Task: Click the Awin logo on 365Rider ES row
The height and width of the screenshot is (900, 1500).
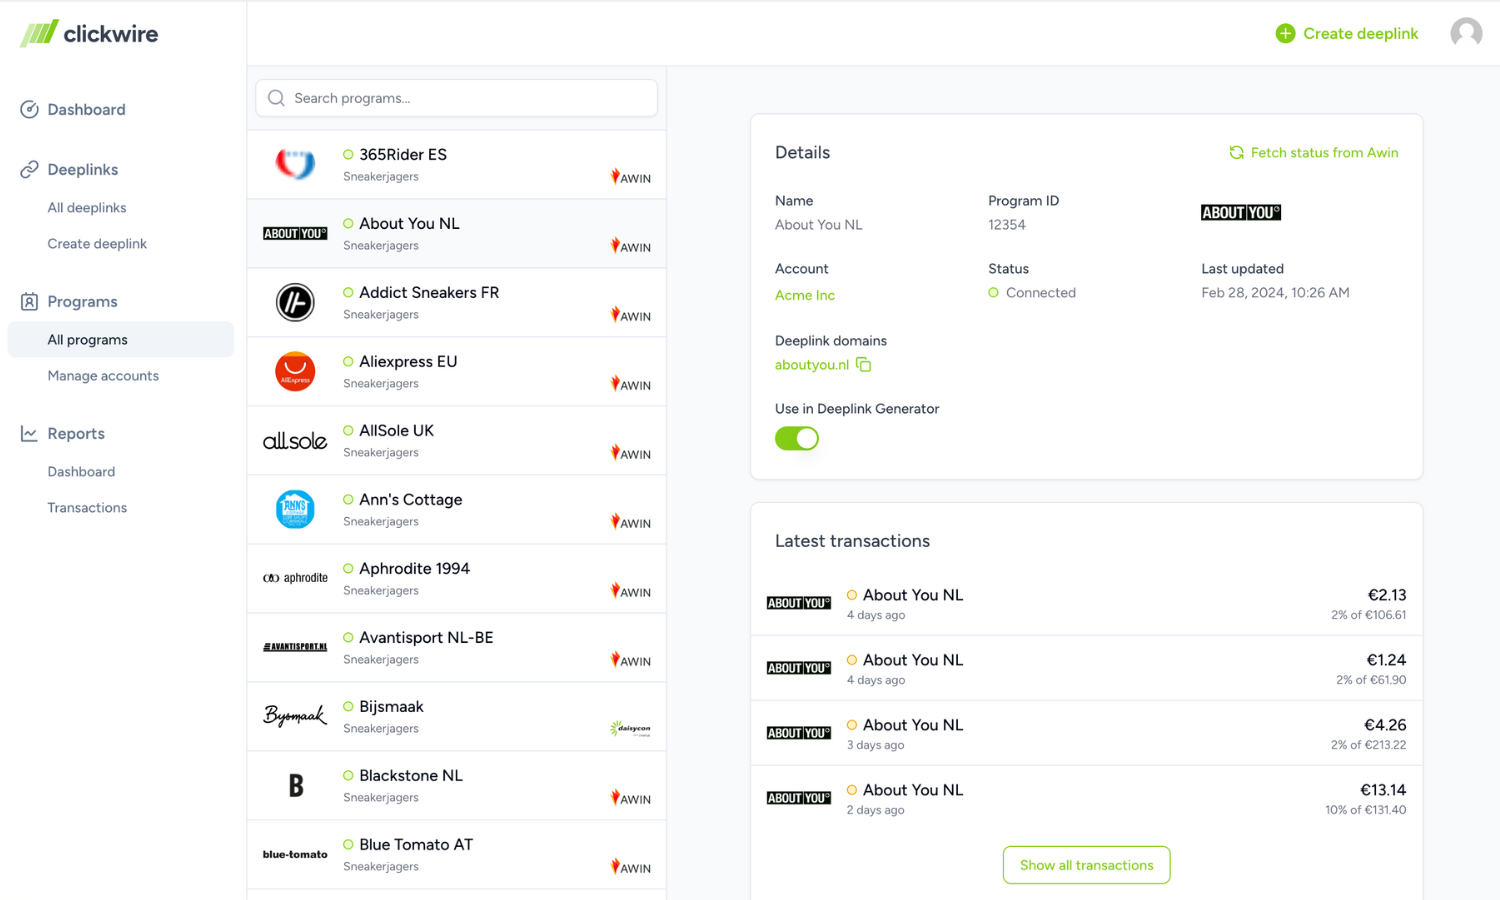Action: pyautogui.click(x=631, y=177)
